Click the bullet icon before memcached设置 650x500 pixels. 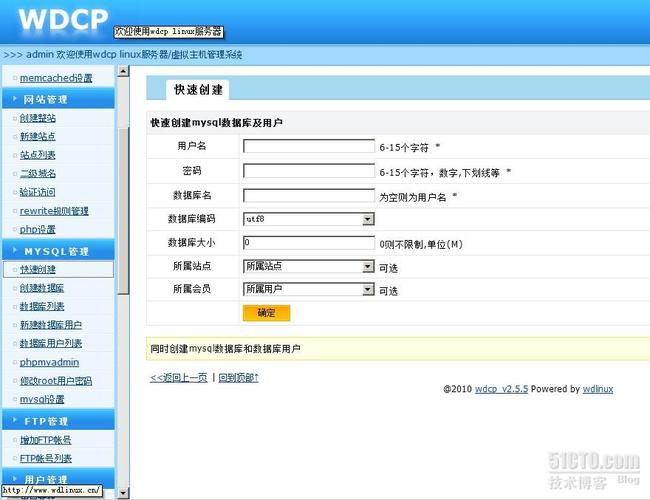15,78
